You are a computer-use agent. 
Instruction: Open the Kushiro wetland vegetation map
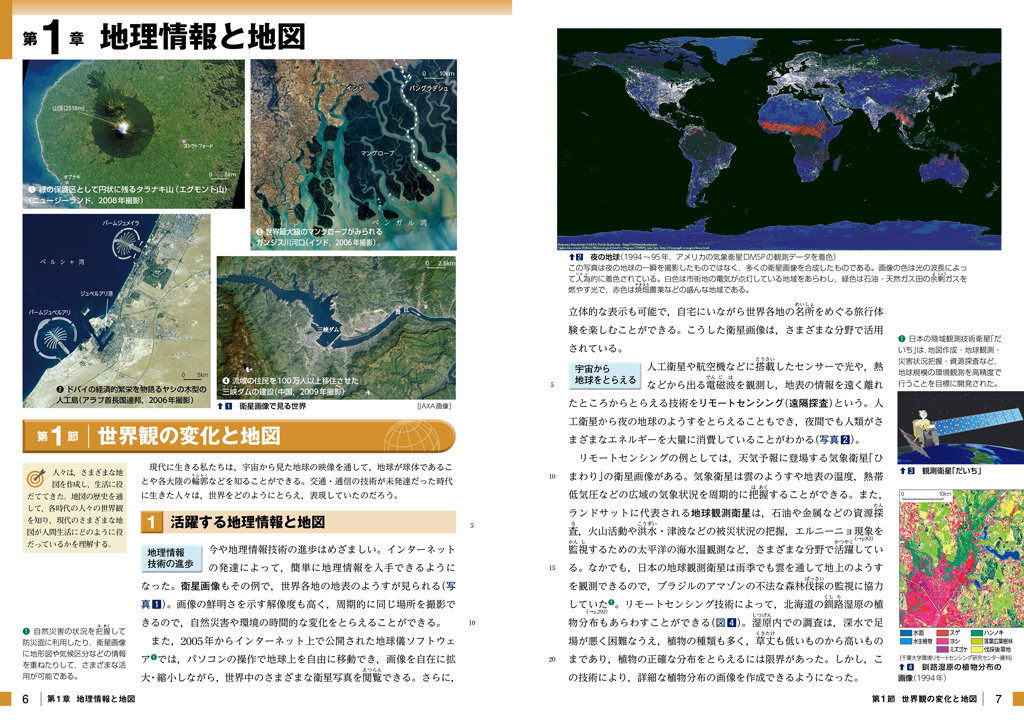tap(961, 558)
